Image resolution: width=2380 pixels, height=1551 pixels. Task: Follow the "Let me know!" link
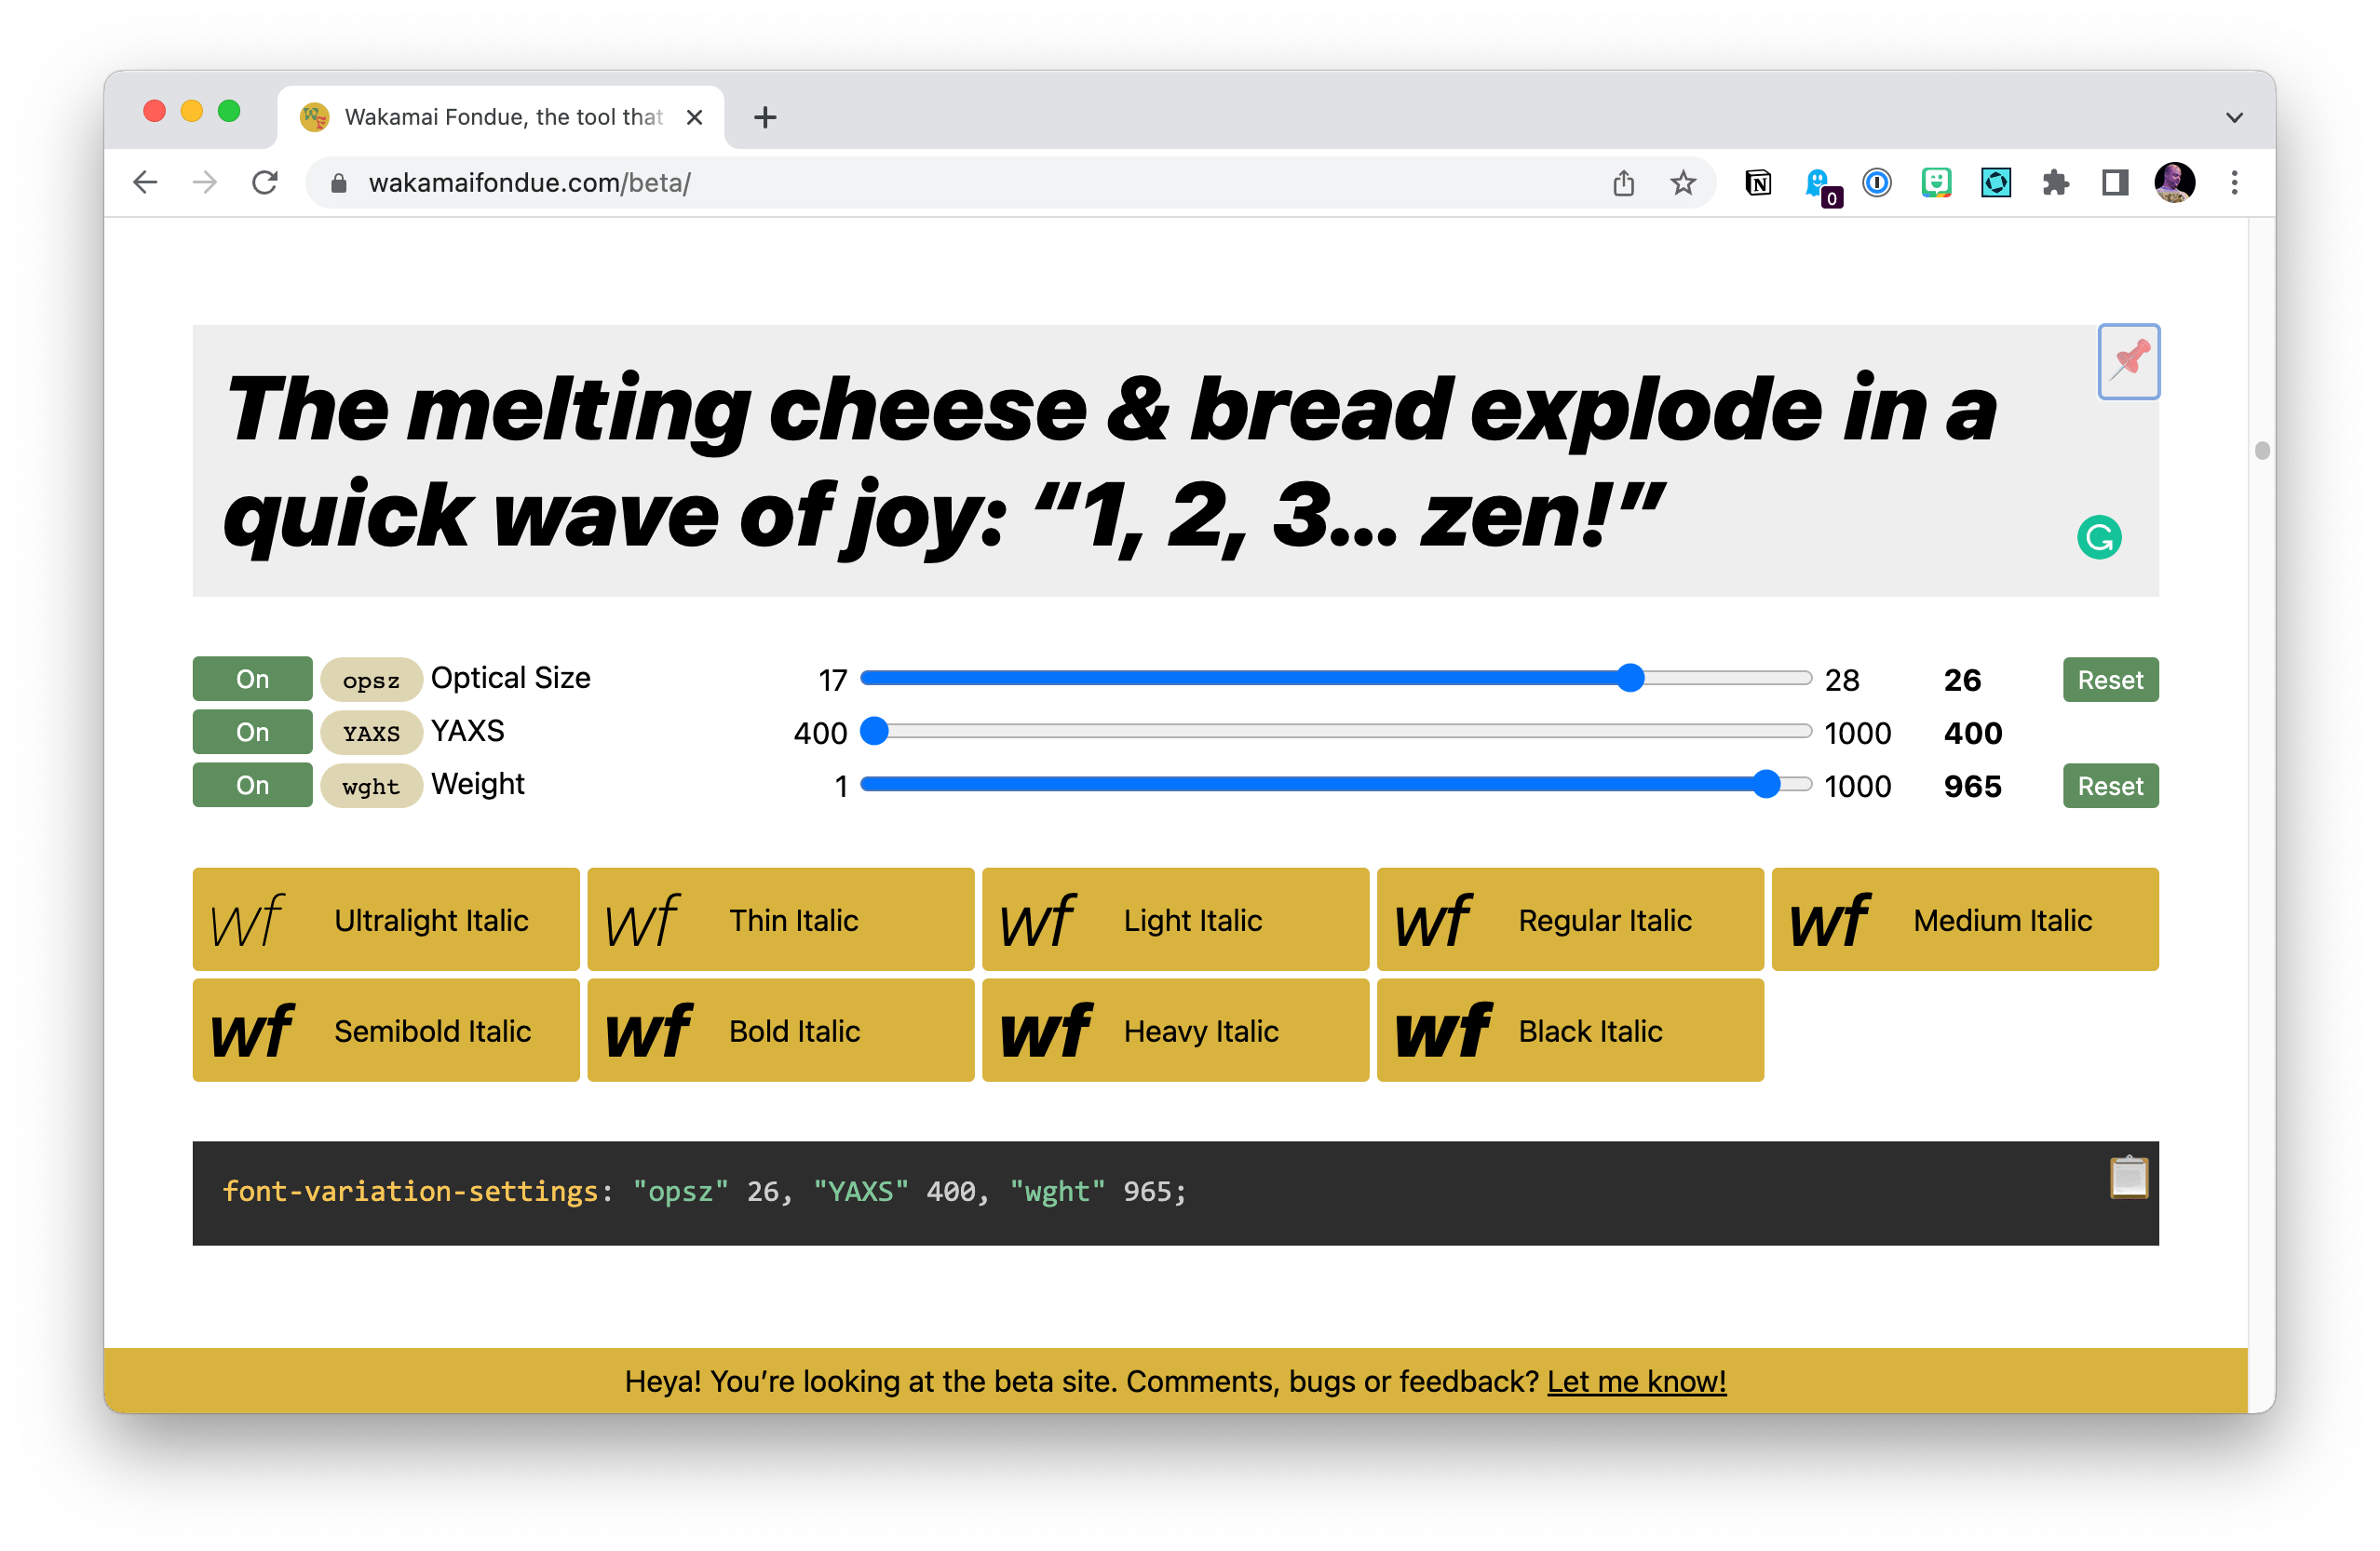(1636, 1381)
